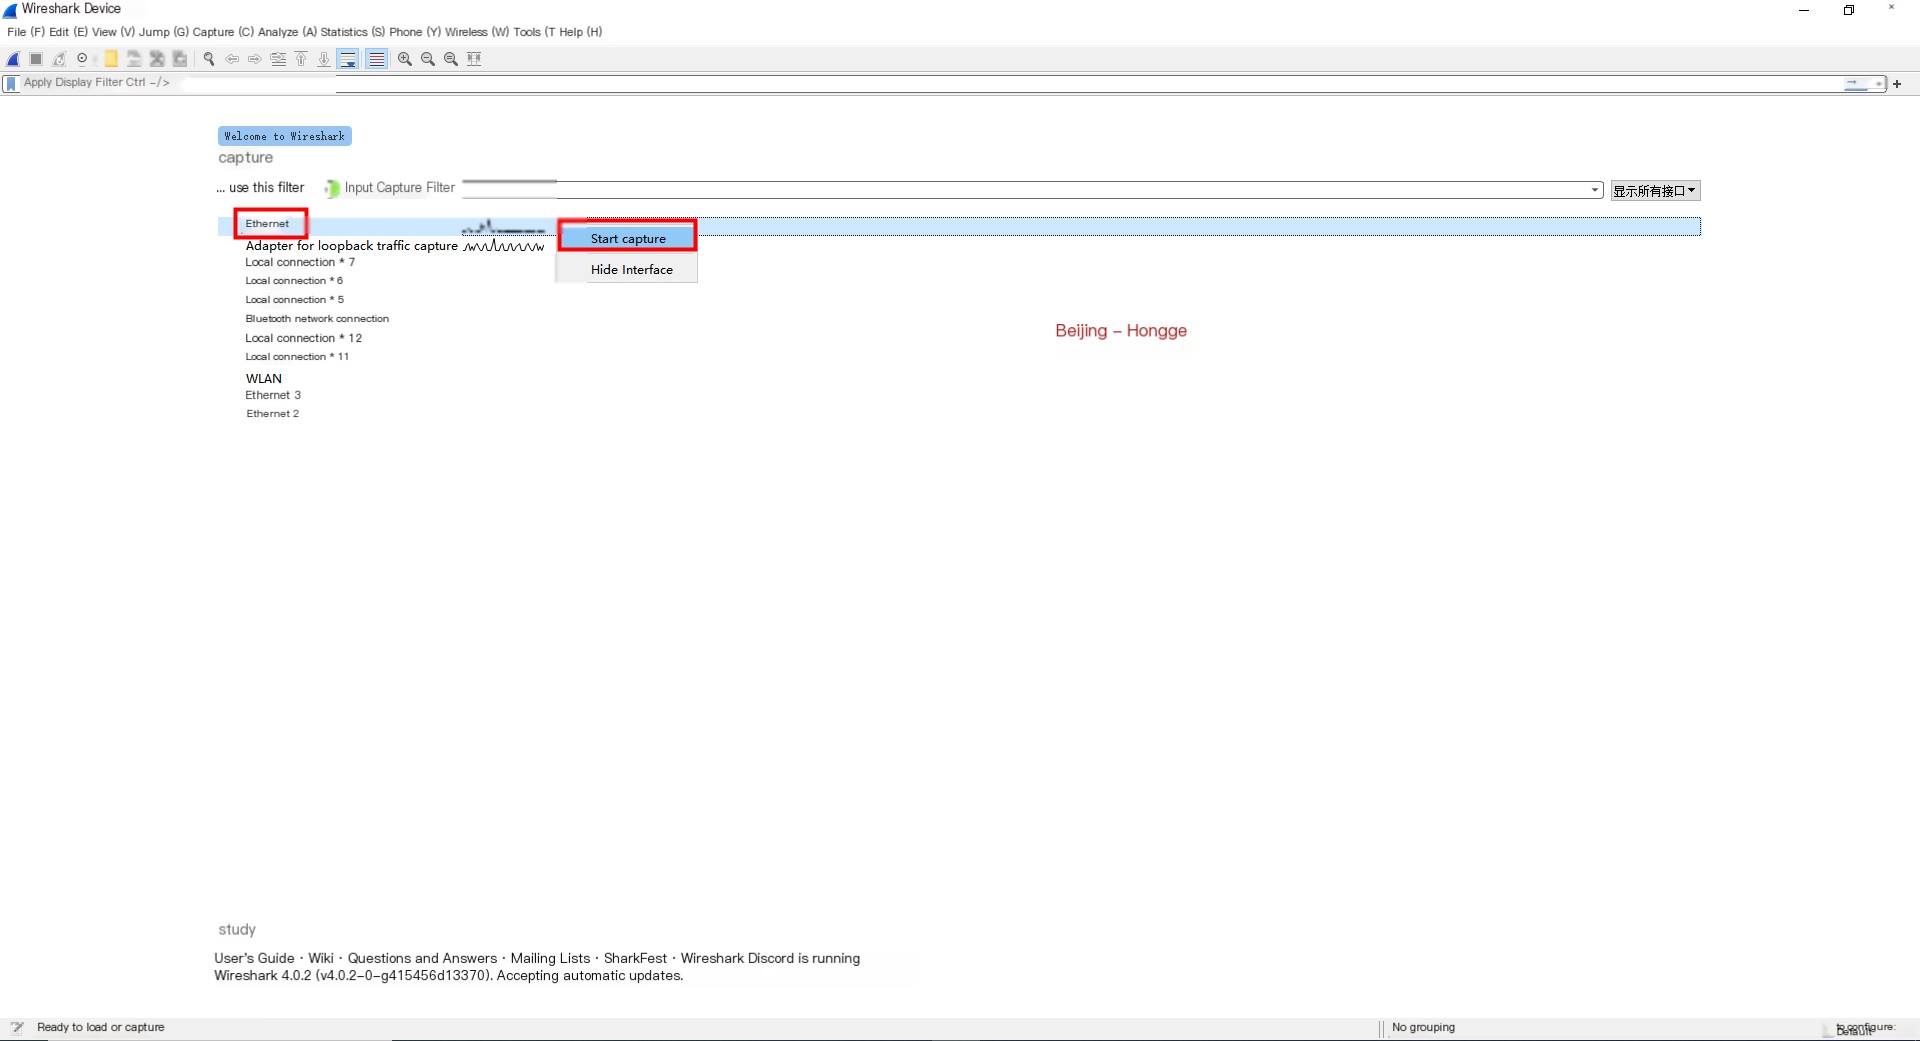
Task: Open the File menu
Action: pos(25,32)
